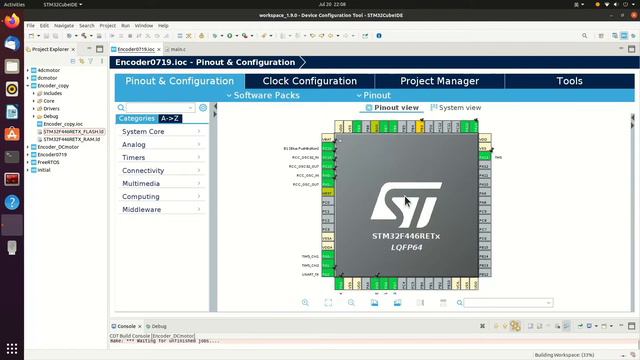
Task: Click the rotate clockwise pinout icon
Action: point(374,302)
